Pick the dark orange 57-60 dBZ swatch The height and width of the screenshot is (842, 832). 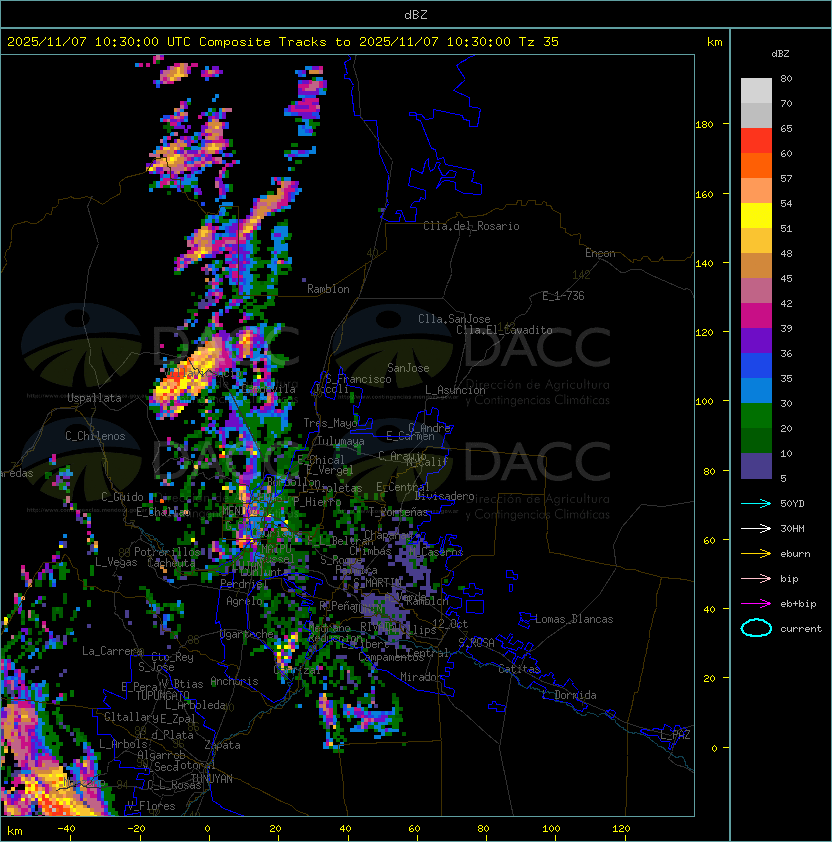pyautogui.click(x=756, y=166)
